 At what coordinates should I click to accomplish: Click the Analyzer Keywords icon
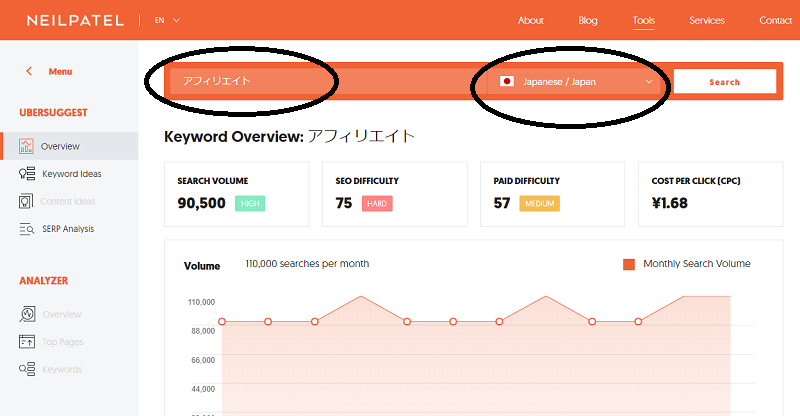[27, 369]
